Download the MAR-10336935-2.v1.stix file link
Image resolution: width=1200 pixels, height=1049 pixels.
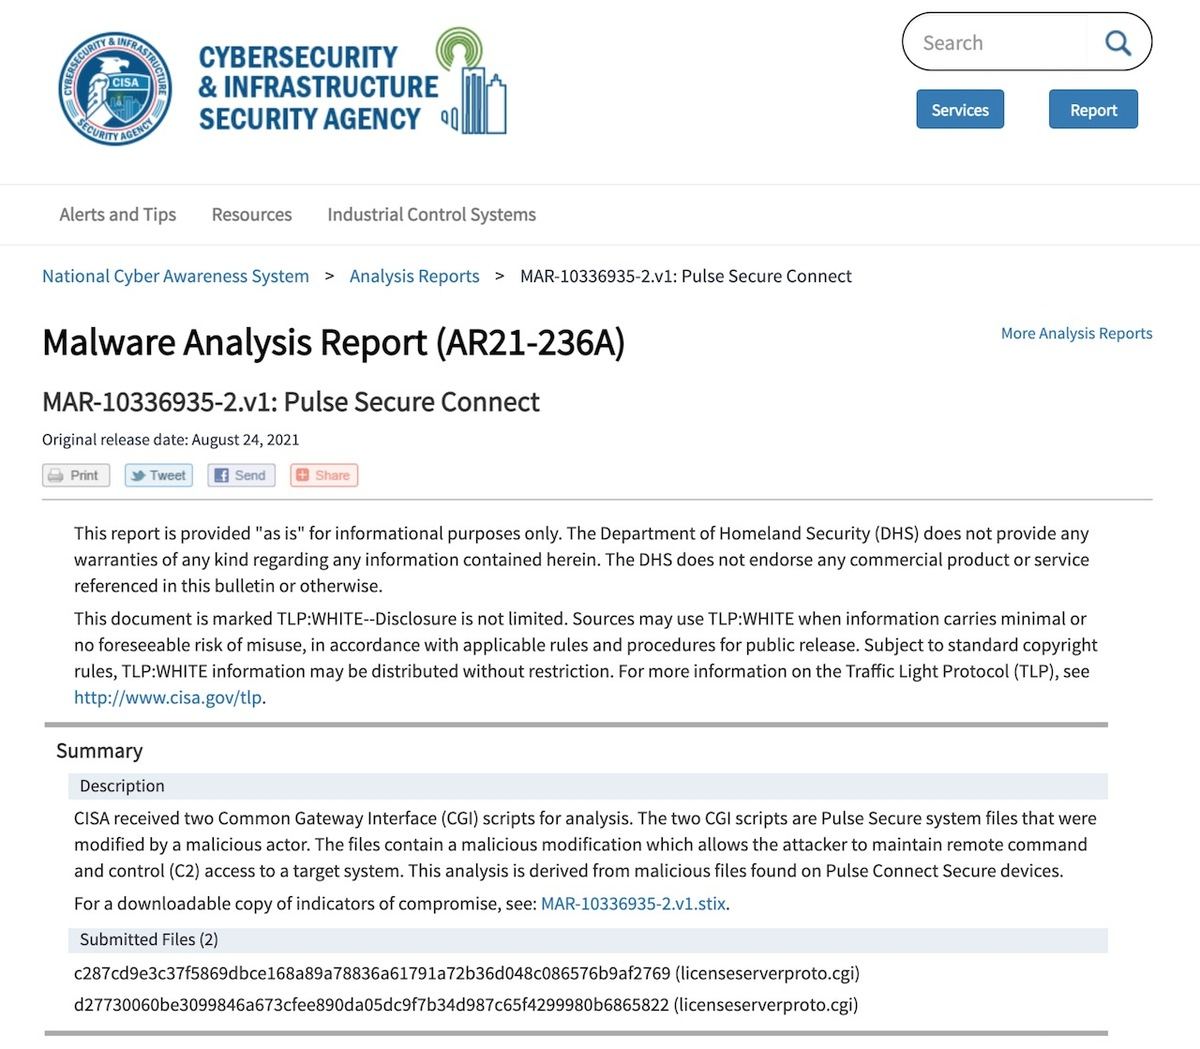click(x=633, y=904)
